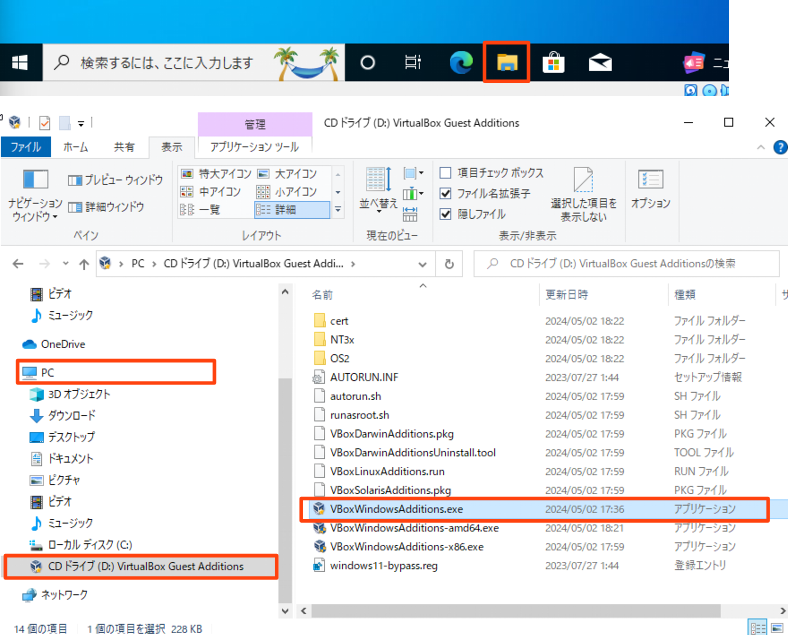The width and height of the screenshot is (788, 635).
Task: Open the 並べ替え sort dropdown
Action: (378, 190)
